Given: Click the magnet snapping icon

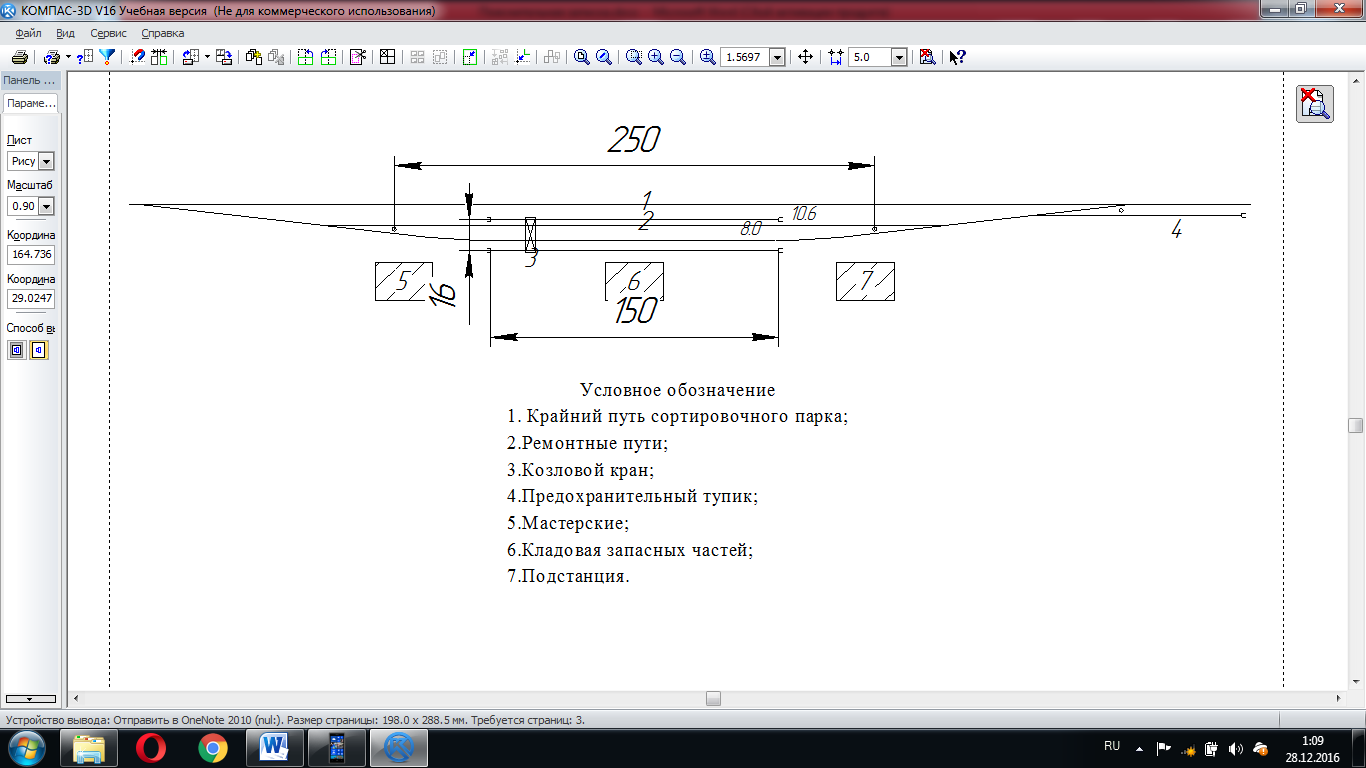Looking at the screenshot, I should pos(139,57).
